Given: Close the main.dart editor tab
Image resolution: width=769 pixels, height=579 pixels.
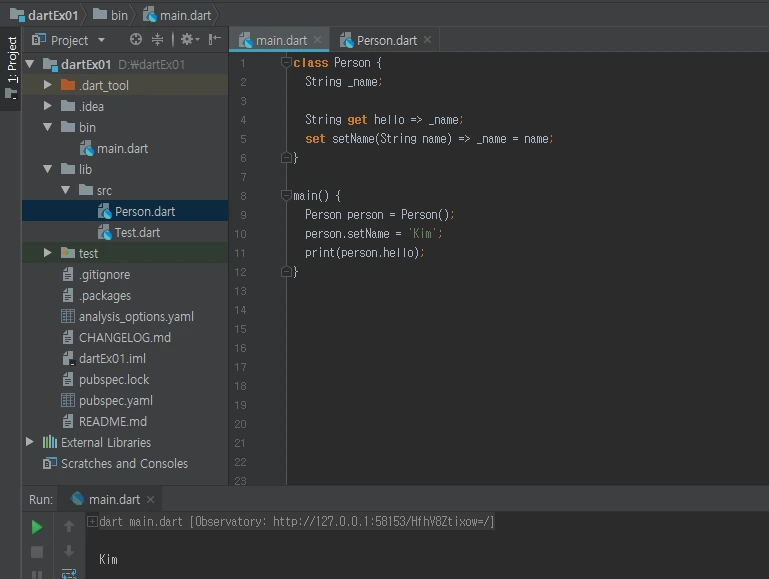Looking at the screenshot, I should click(318, 40).
